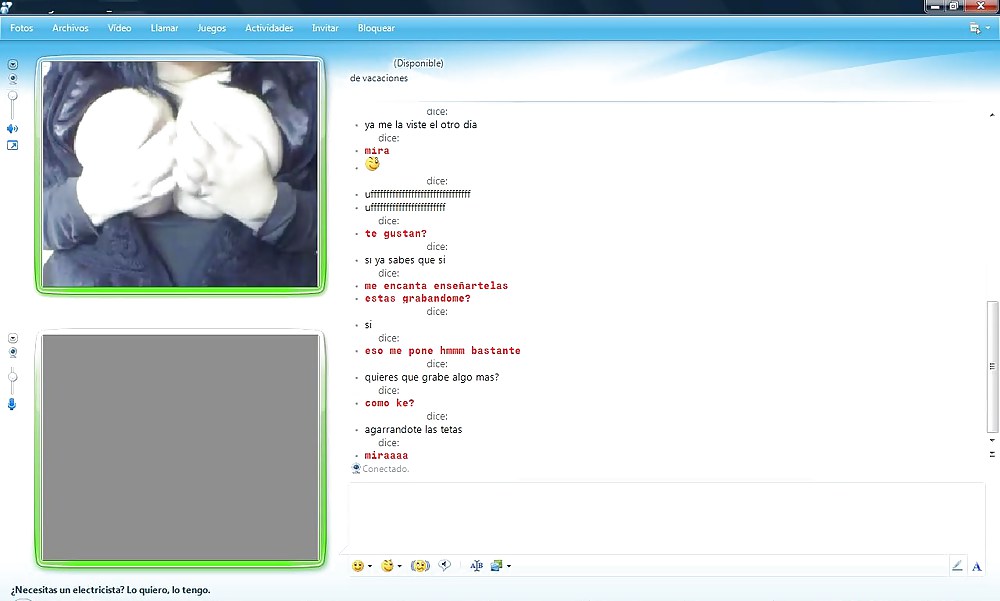Open the emoticon picker in message toolbar

point(358,566)
